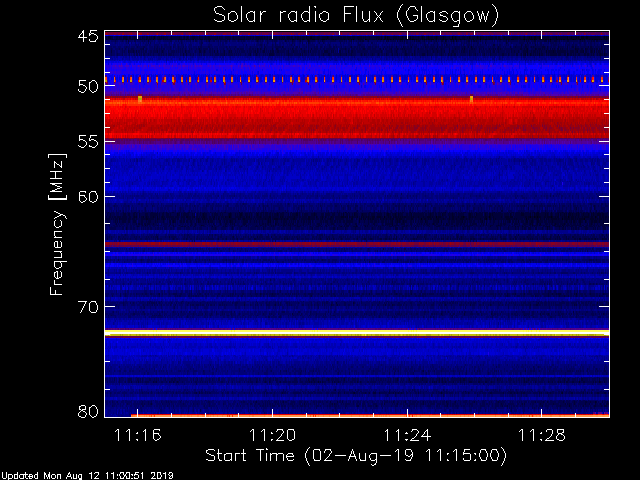Click the 11:20 time tick label
This screenshot has height=480, width=640.
[x=272, y=436]
